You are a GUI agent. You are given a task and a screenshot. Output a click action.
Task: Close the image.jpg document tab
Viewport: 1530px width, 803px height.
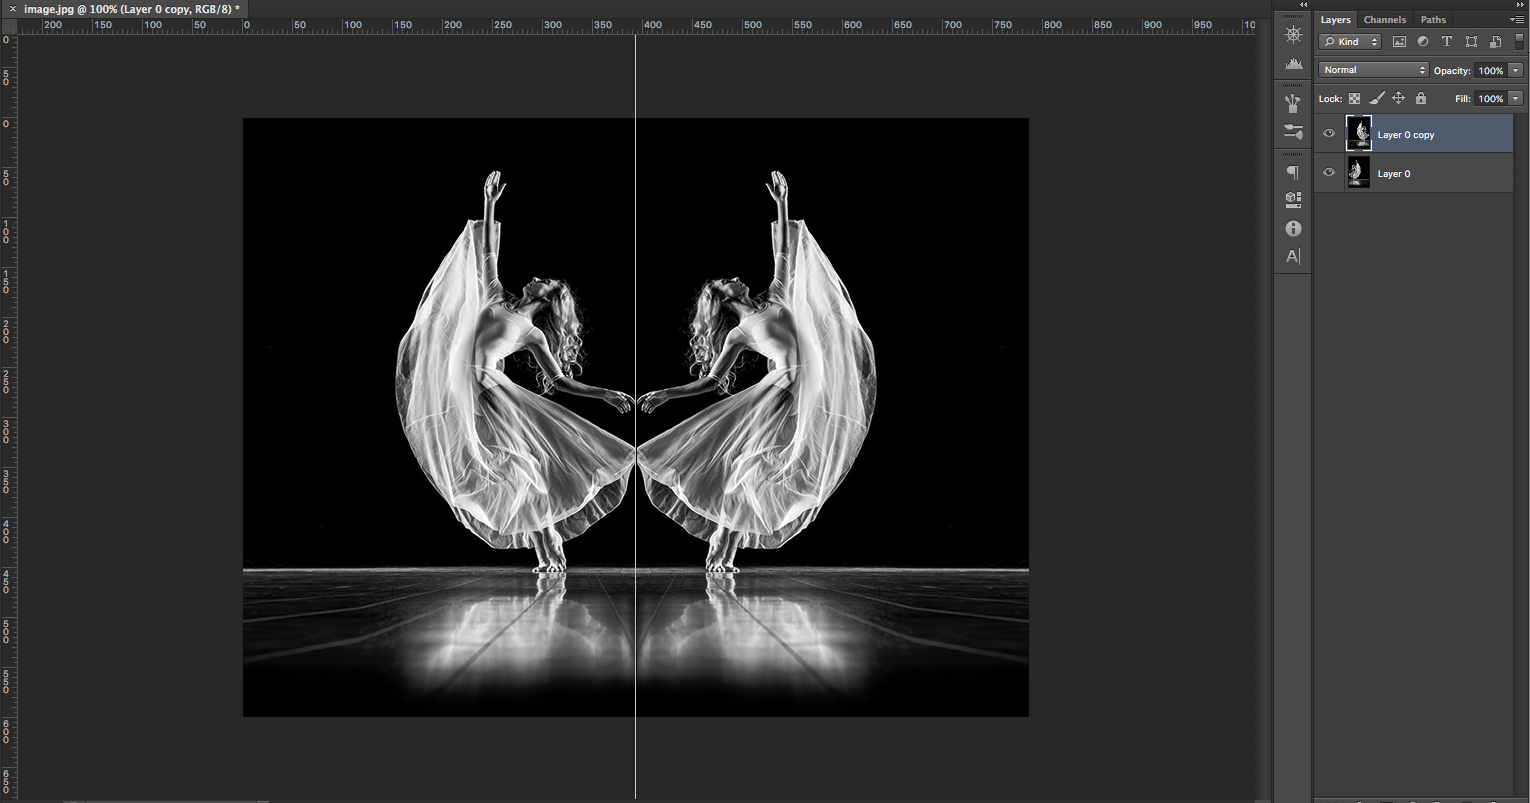[x=13, y=8]
